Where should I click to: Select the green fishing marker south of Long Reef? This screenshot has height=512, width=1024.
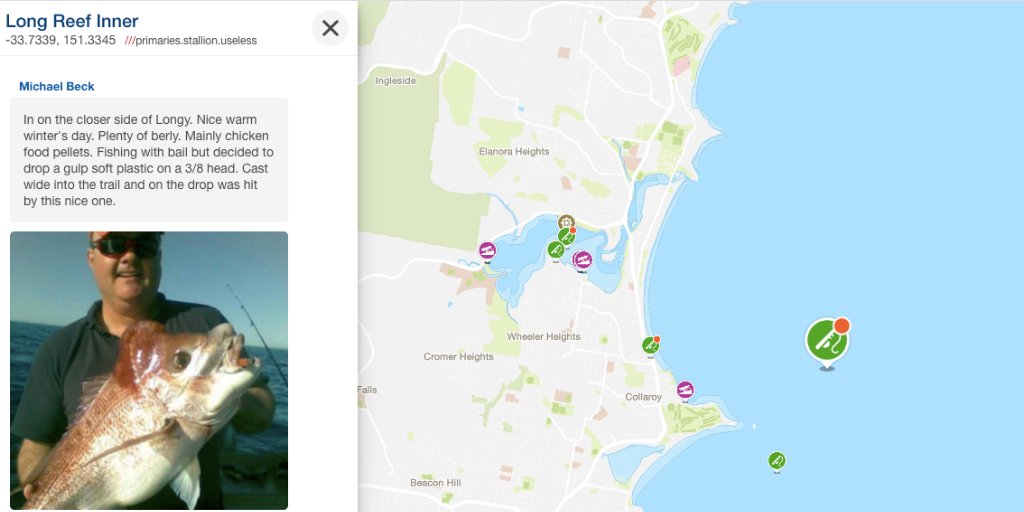point(776,461)
